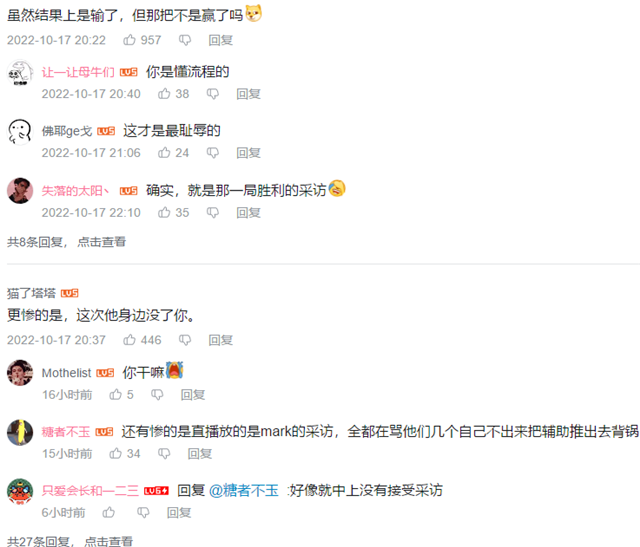
Task: Dislike the reply by 只爱会长和一二三
Action: 143,512
